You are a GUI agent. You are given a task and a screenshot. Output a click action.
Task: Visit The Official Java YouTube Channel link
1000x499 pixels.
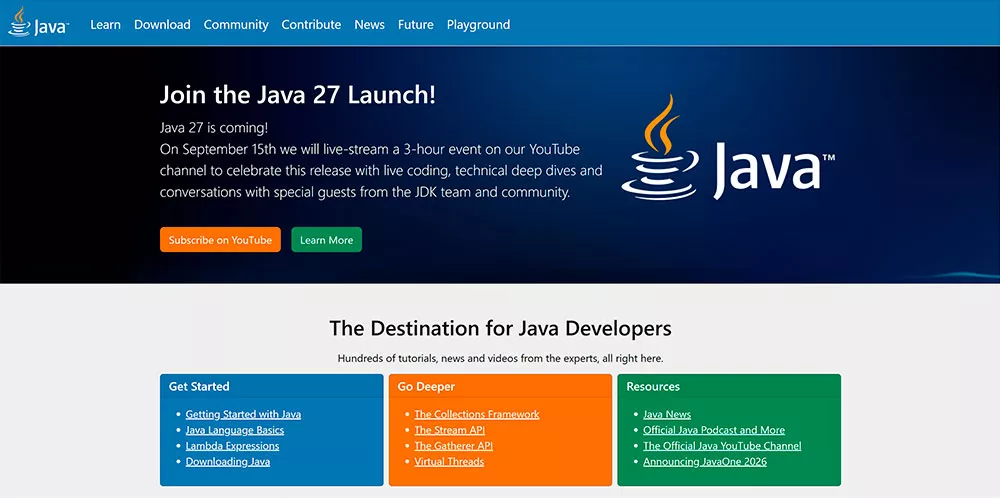click(722, 446)
